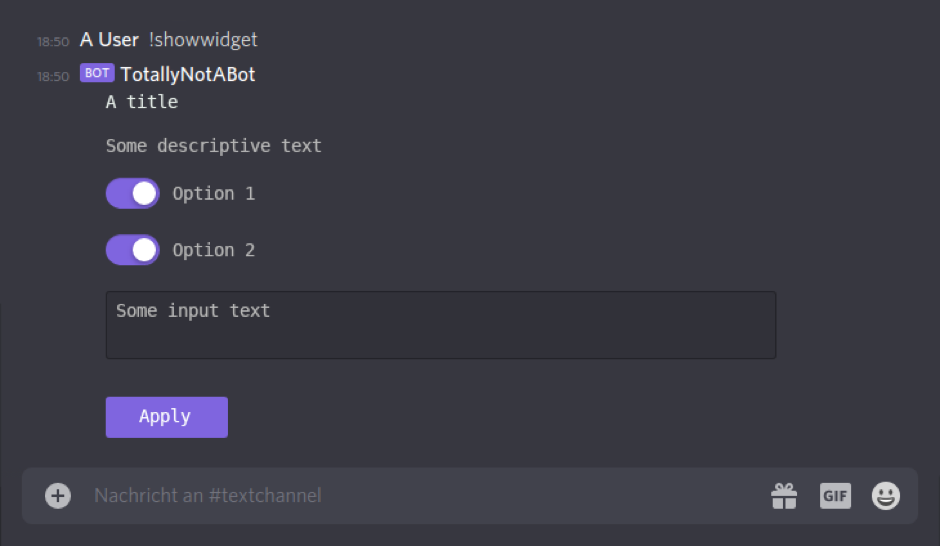Click the "Some descriptive text" line
The width and height of the screenshot is (940, 546).
214,146
